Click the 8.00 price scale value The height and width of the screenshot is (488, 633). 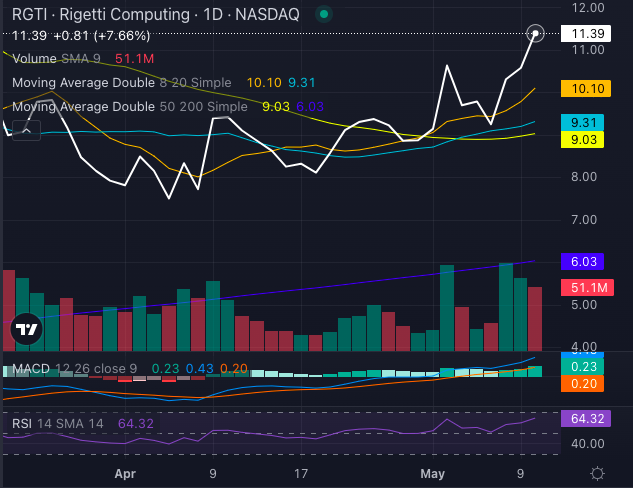pyautogui.click(x=584, y=177)
